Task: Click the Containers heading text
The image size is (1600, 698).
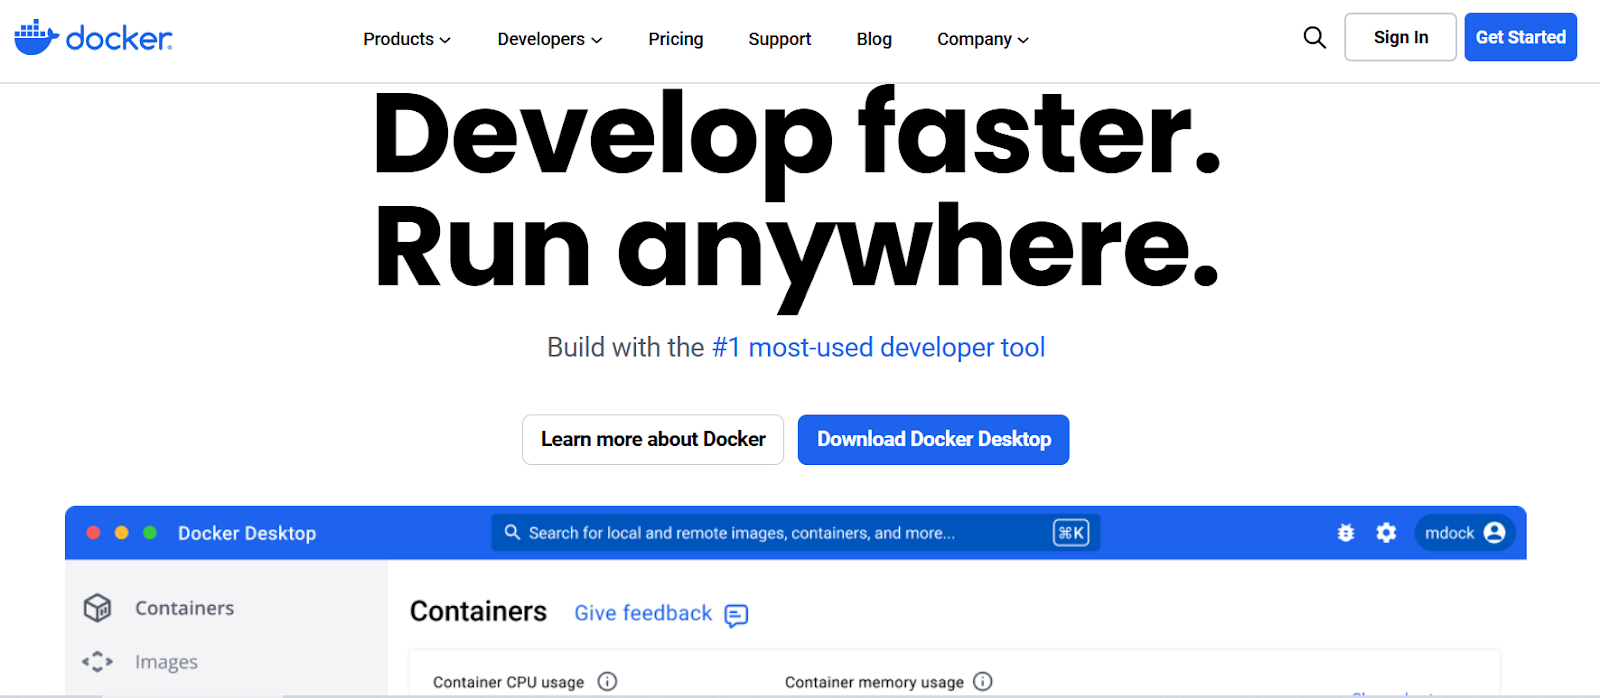Action: coord(478,611)
